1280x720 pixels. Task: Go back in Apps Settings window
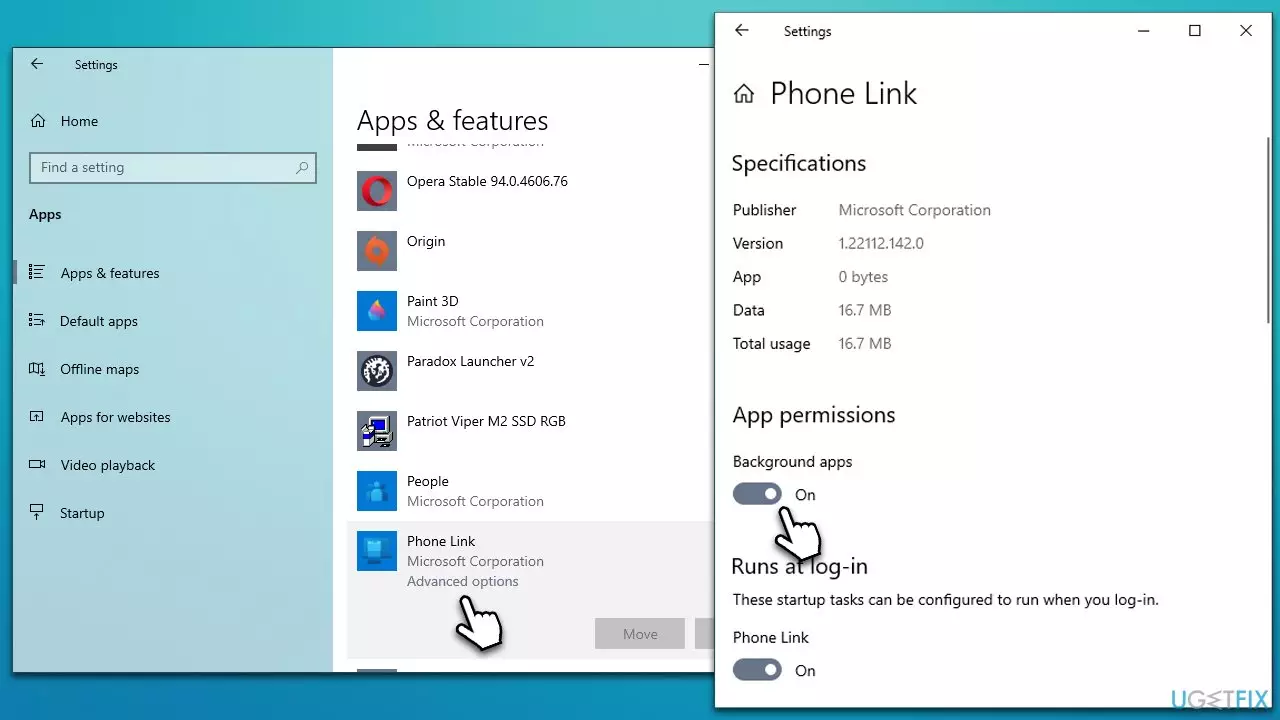point(37,64)
